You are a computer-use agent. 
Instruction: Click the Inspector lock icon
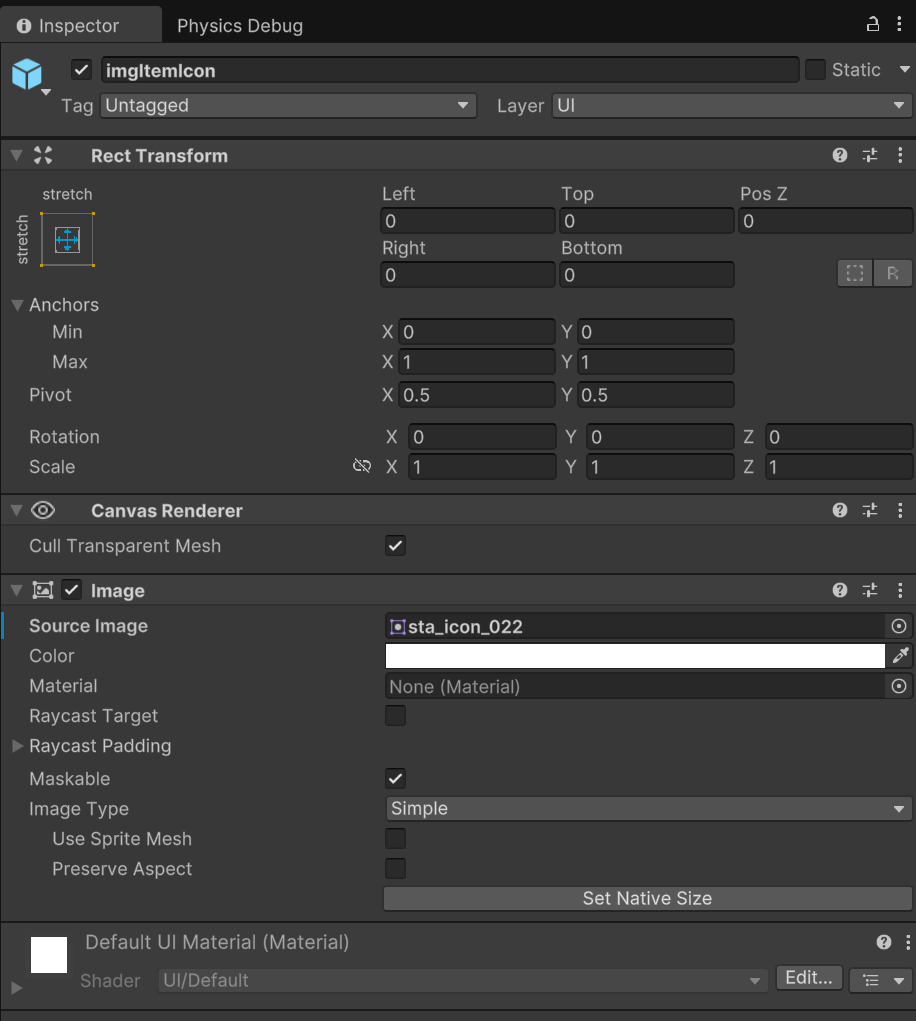coord(872,25)
